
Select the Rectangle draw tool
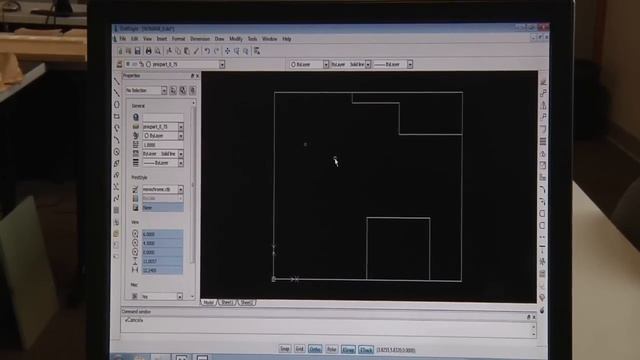tap(117, 116)
